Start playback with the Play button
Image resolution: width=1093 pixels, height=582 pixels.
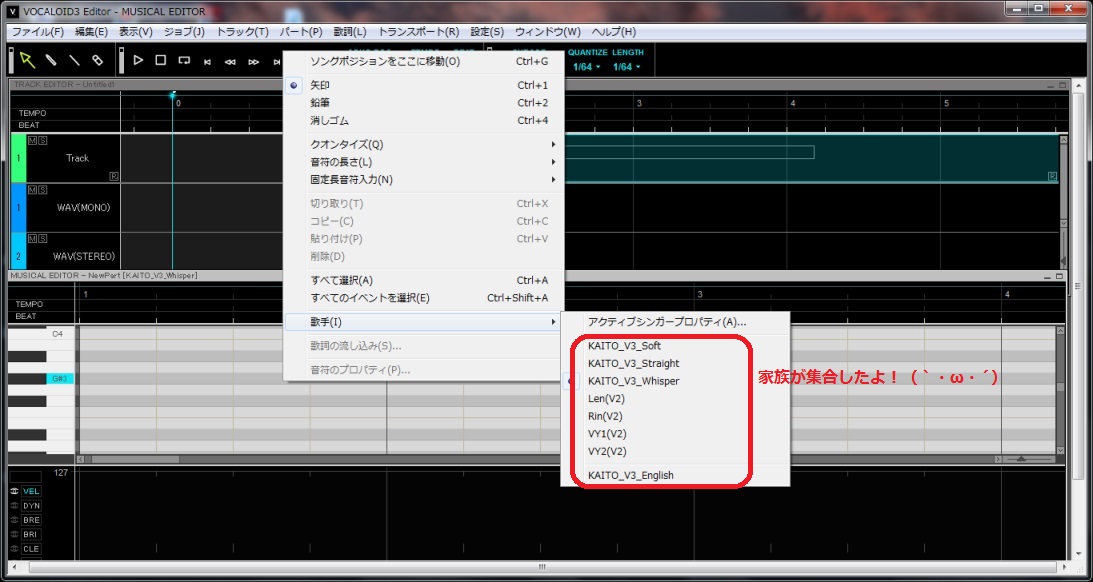tap(138, 60)
